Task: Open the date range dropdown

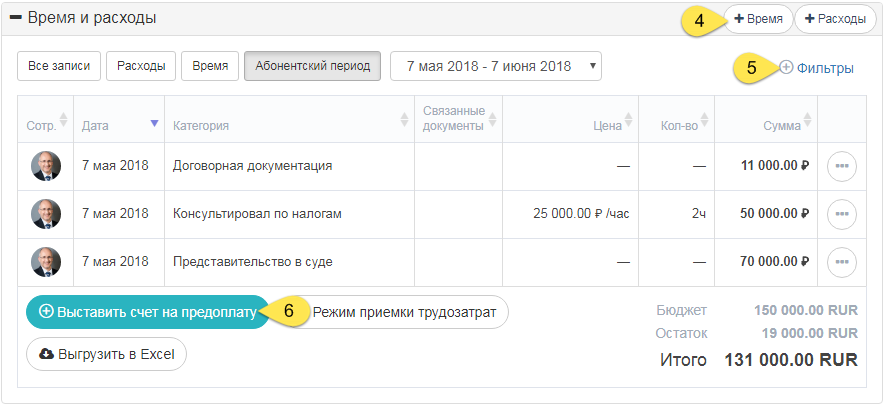Action: click(496, 66)
